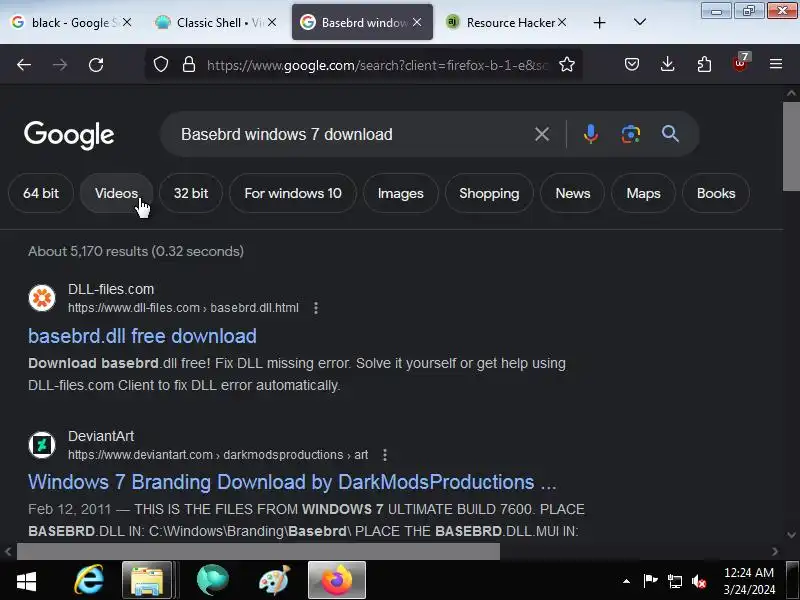800x600 pixels.
Task: Open the Windows Start button
Action: (x=27, y=581)
